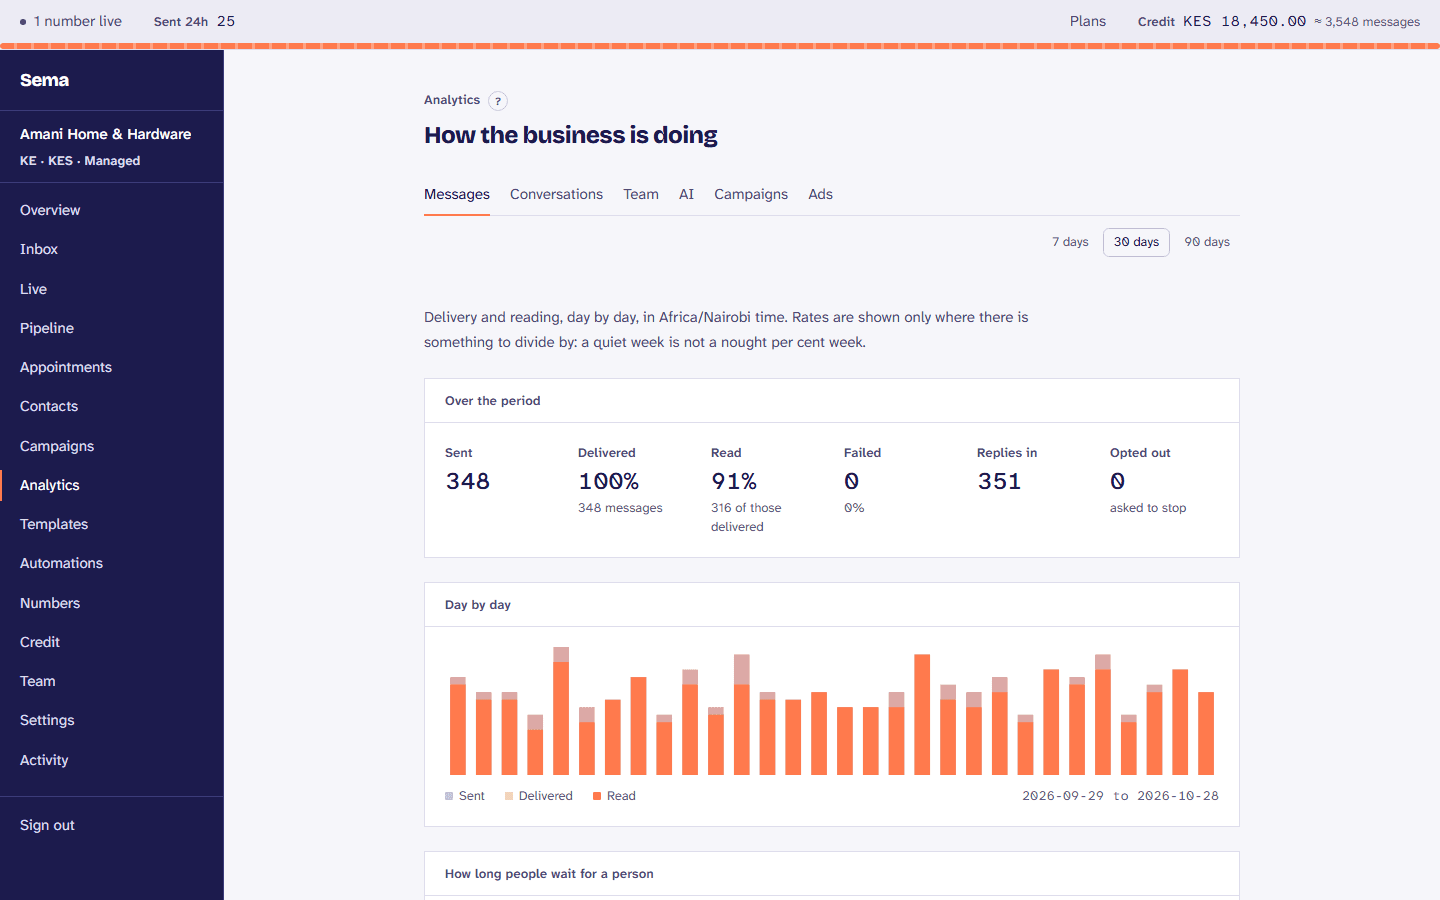Screen dimensions: 1440x900
Task: Open Appointments in the sidebar
Action: coord(112,367)
